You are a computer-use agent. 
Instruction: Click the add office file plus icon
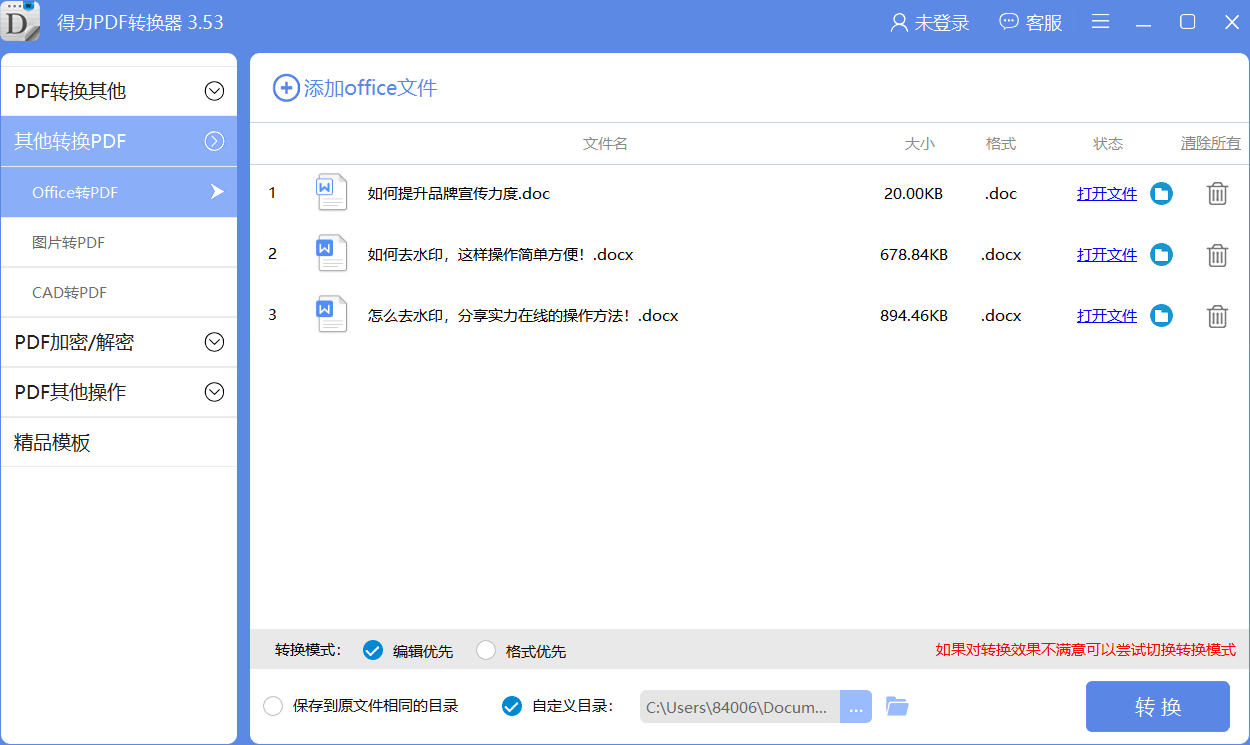tap(286, 88)
